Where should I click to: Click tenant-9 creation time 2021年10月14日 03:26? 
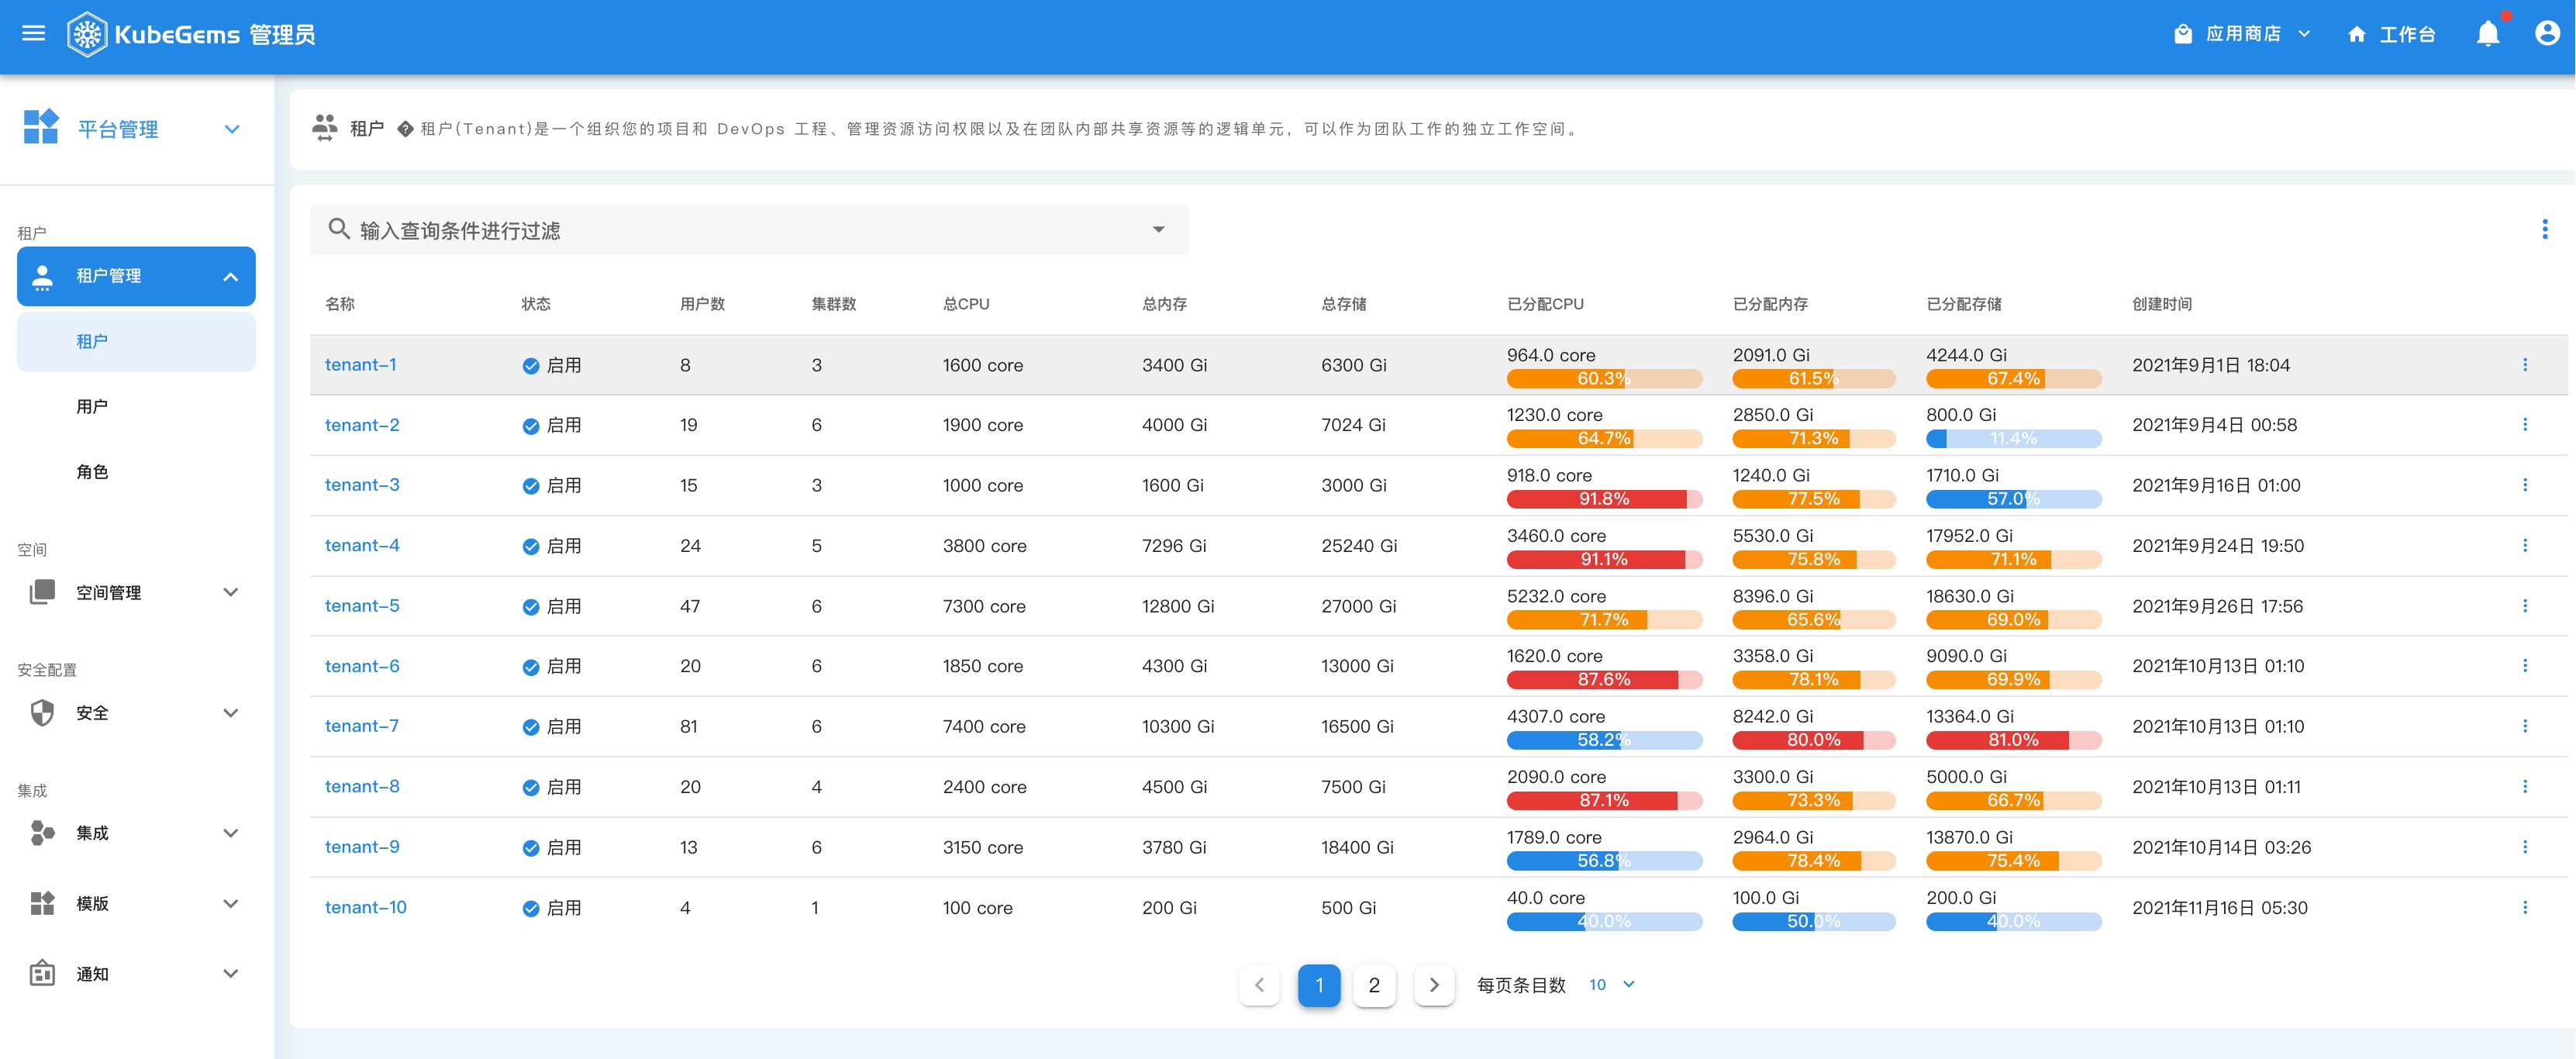(x=2221, y=847)
